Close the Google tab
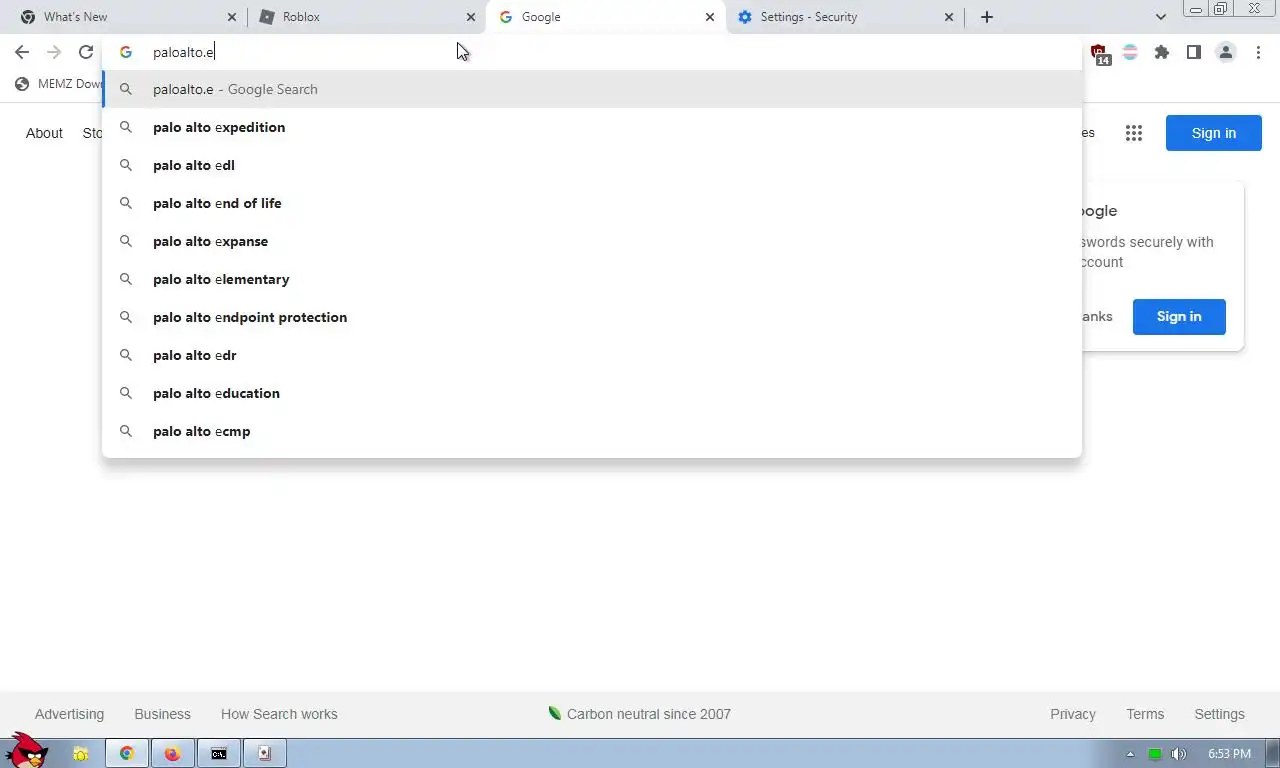Viewport: 1280px width, 768px height. click(710, 17)
